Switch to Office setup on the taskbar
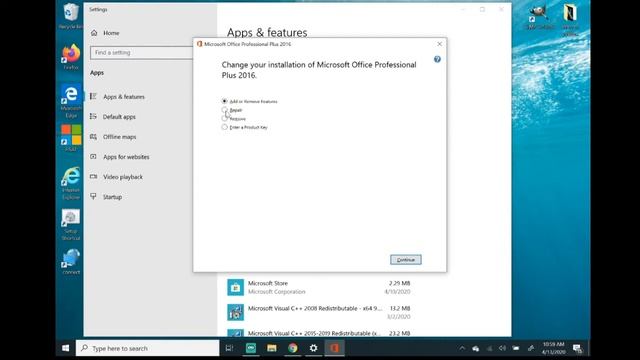 (334, 348)
